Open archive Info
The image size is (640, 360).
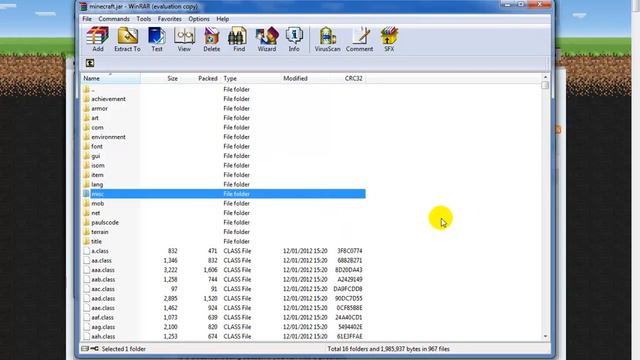294,39
